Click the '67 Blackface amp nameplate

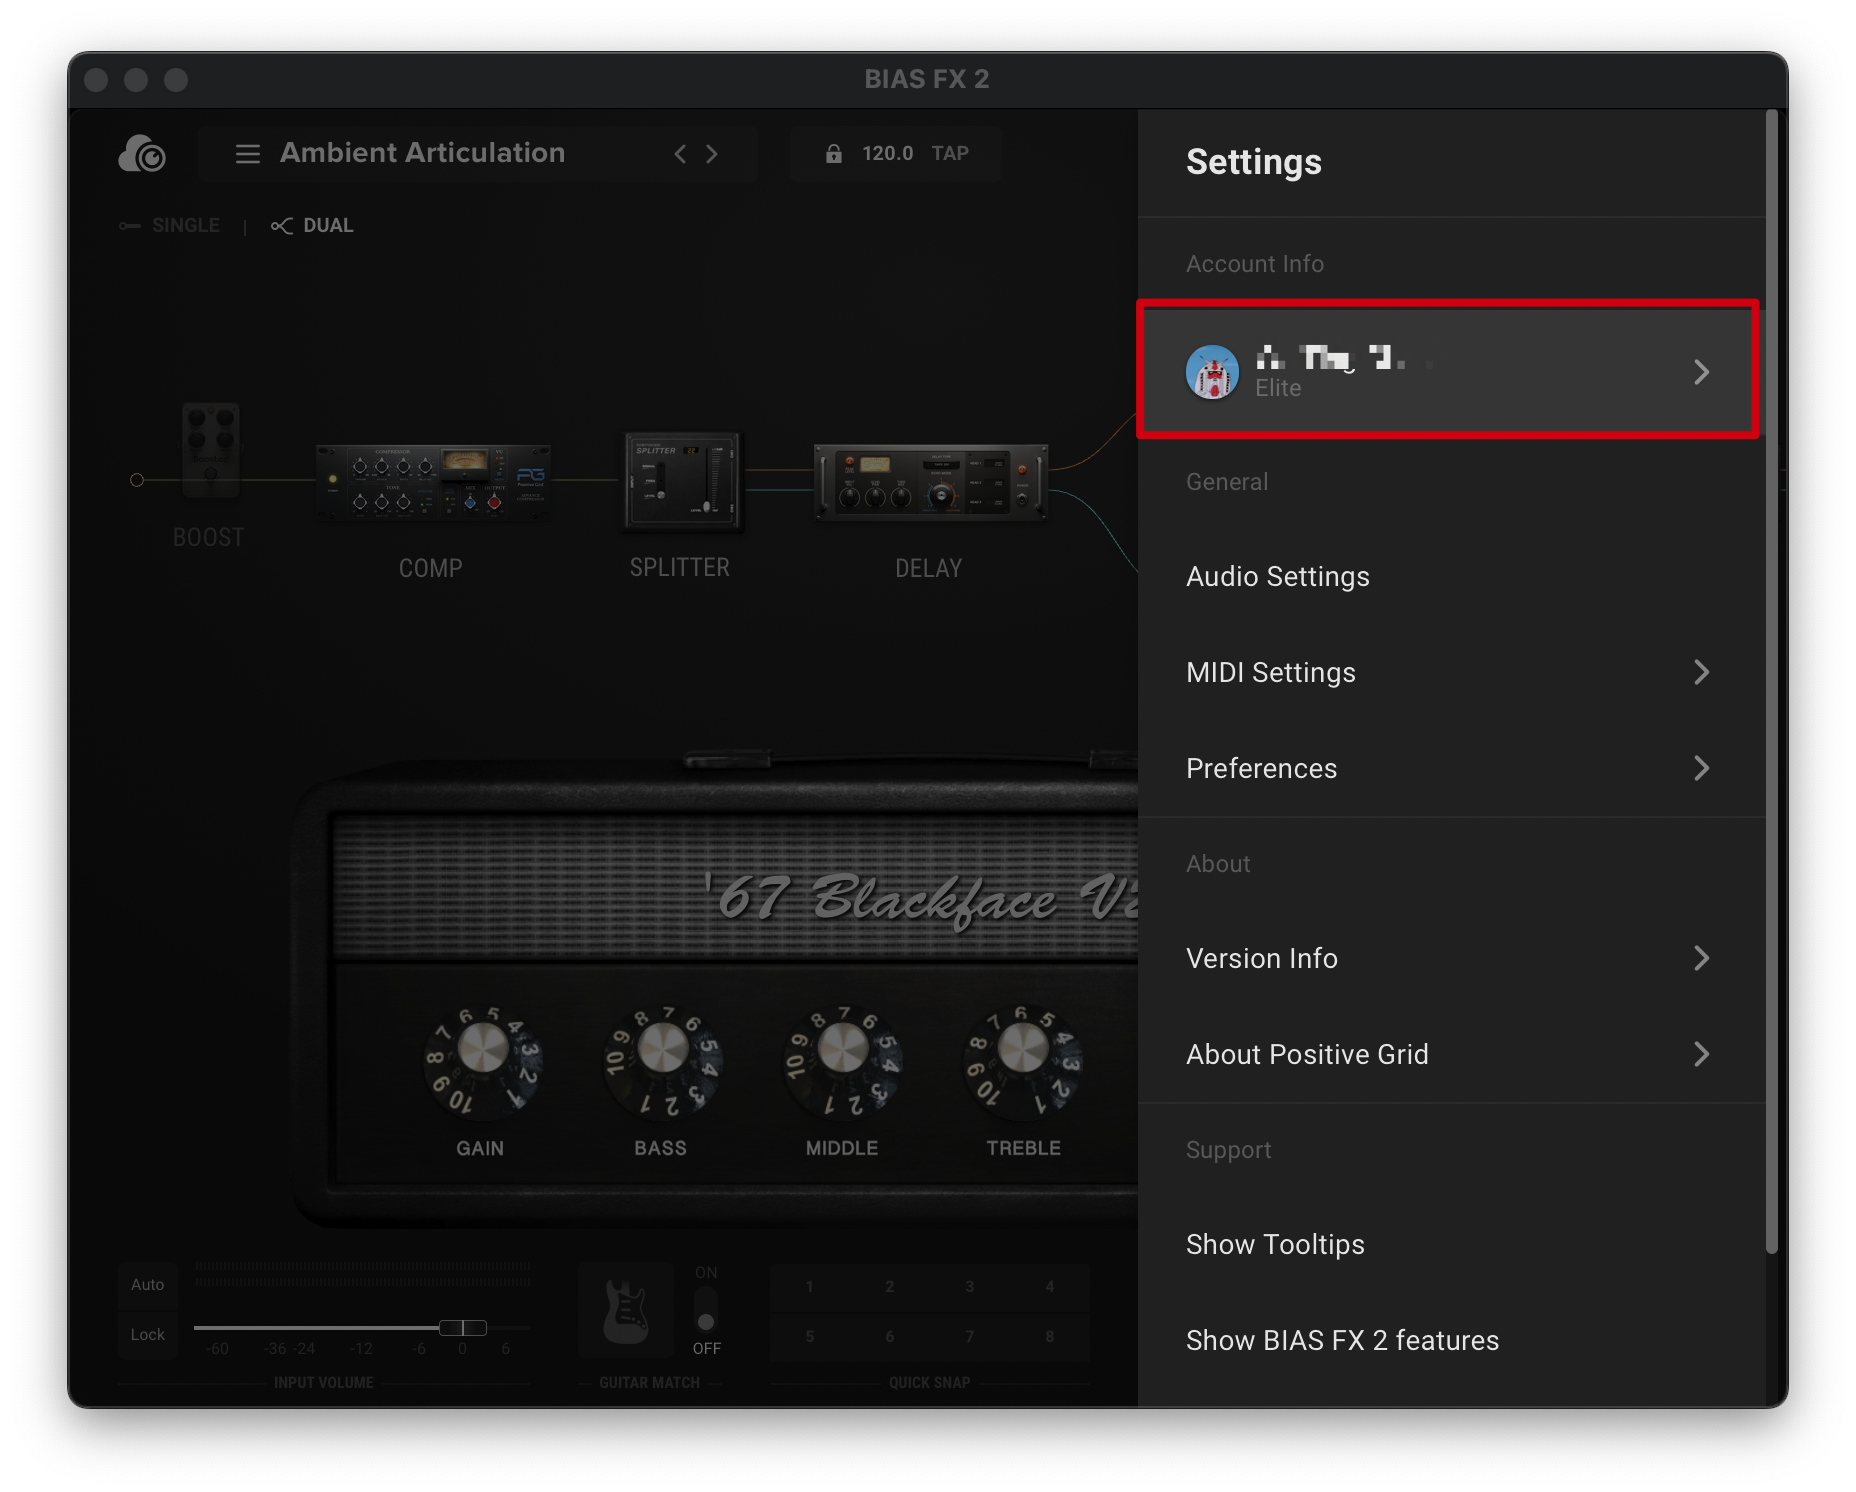click(920, 898)
